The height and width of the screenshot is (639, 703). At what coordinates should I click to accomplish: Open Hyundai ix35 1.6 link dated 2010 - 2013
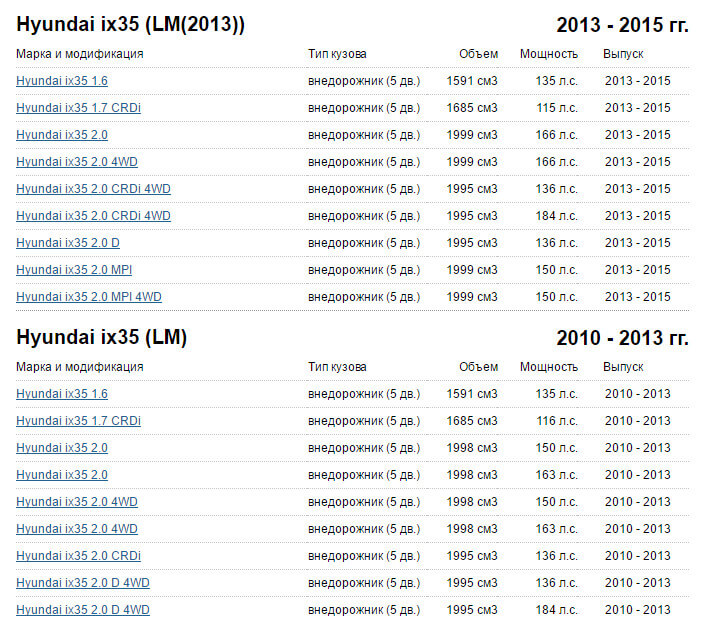coord(62,394)
